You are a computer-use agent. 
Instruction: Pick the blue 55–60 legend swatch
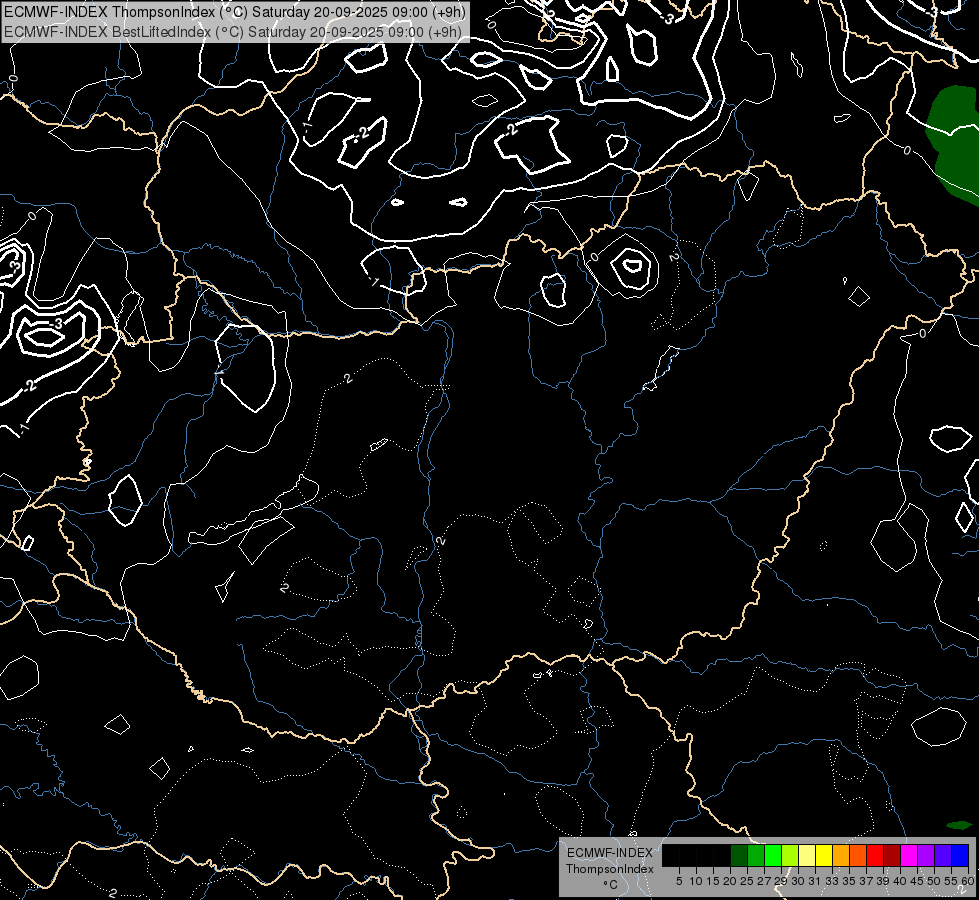(959, 855)
